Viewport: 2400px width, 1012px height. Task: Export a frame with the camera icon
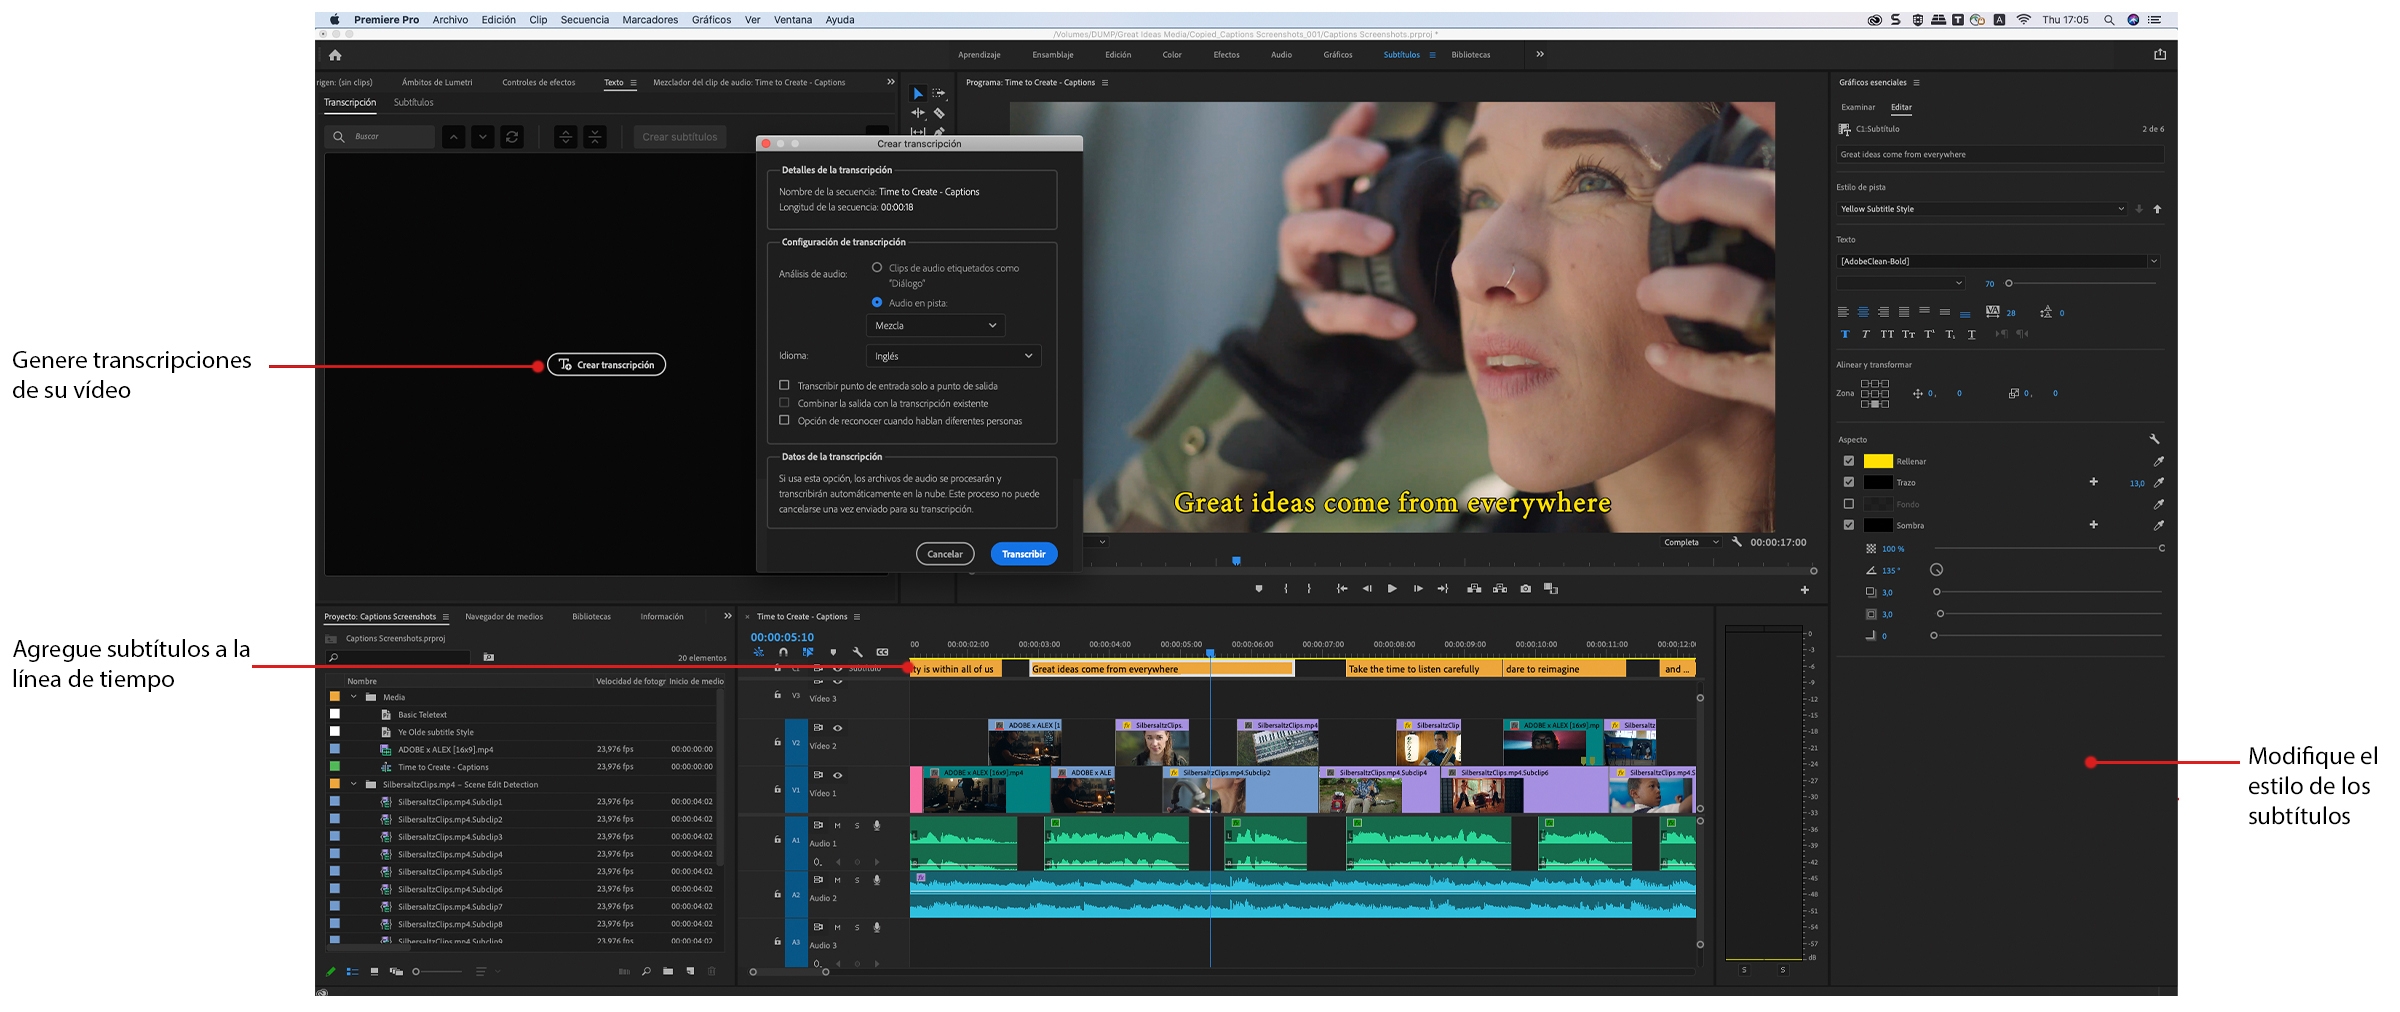[1525, 589]
